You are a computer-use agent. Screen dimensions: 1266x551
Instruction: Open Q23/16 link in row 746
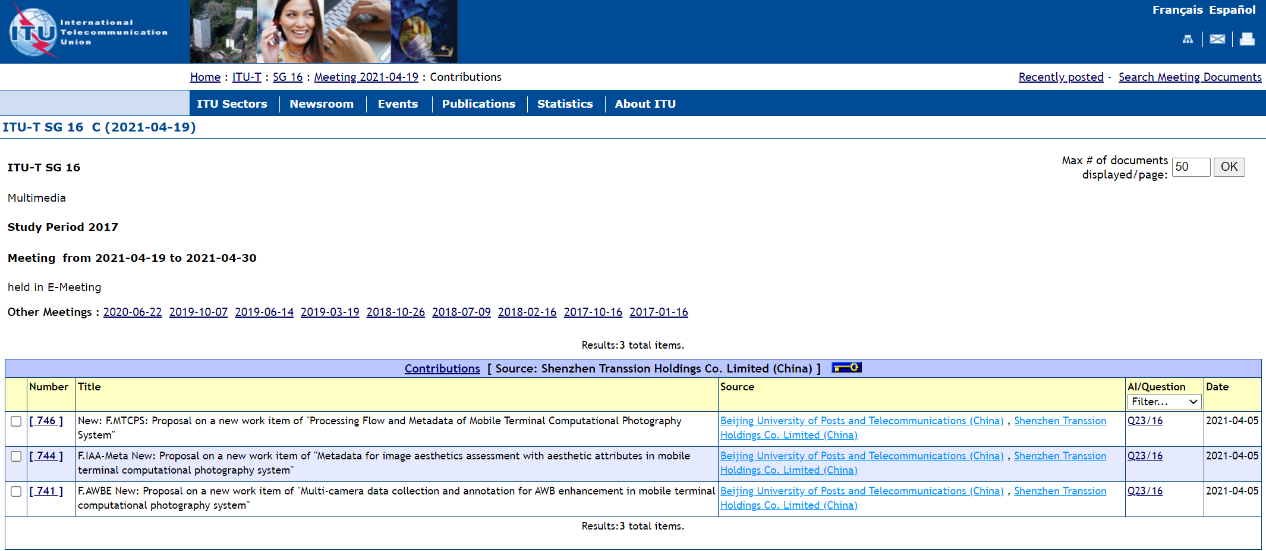coord(1145,421)
